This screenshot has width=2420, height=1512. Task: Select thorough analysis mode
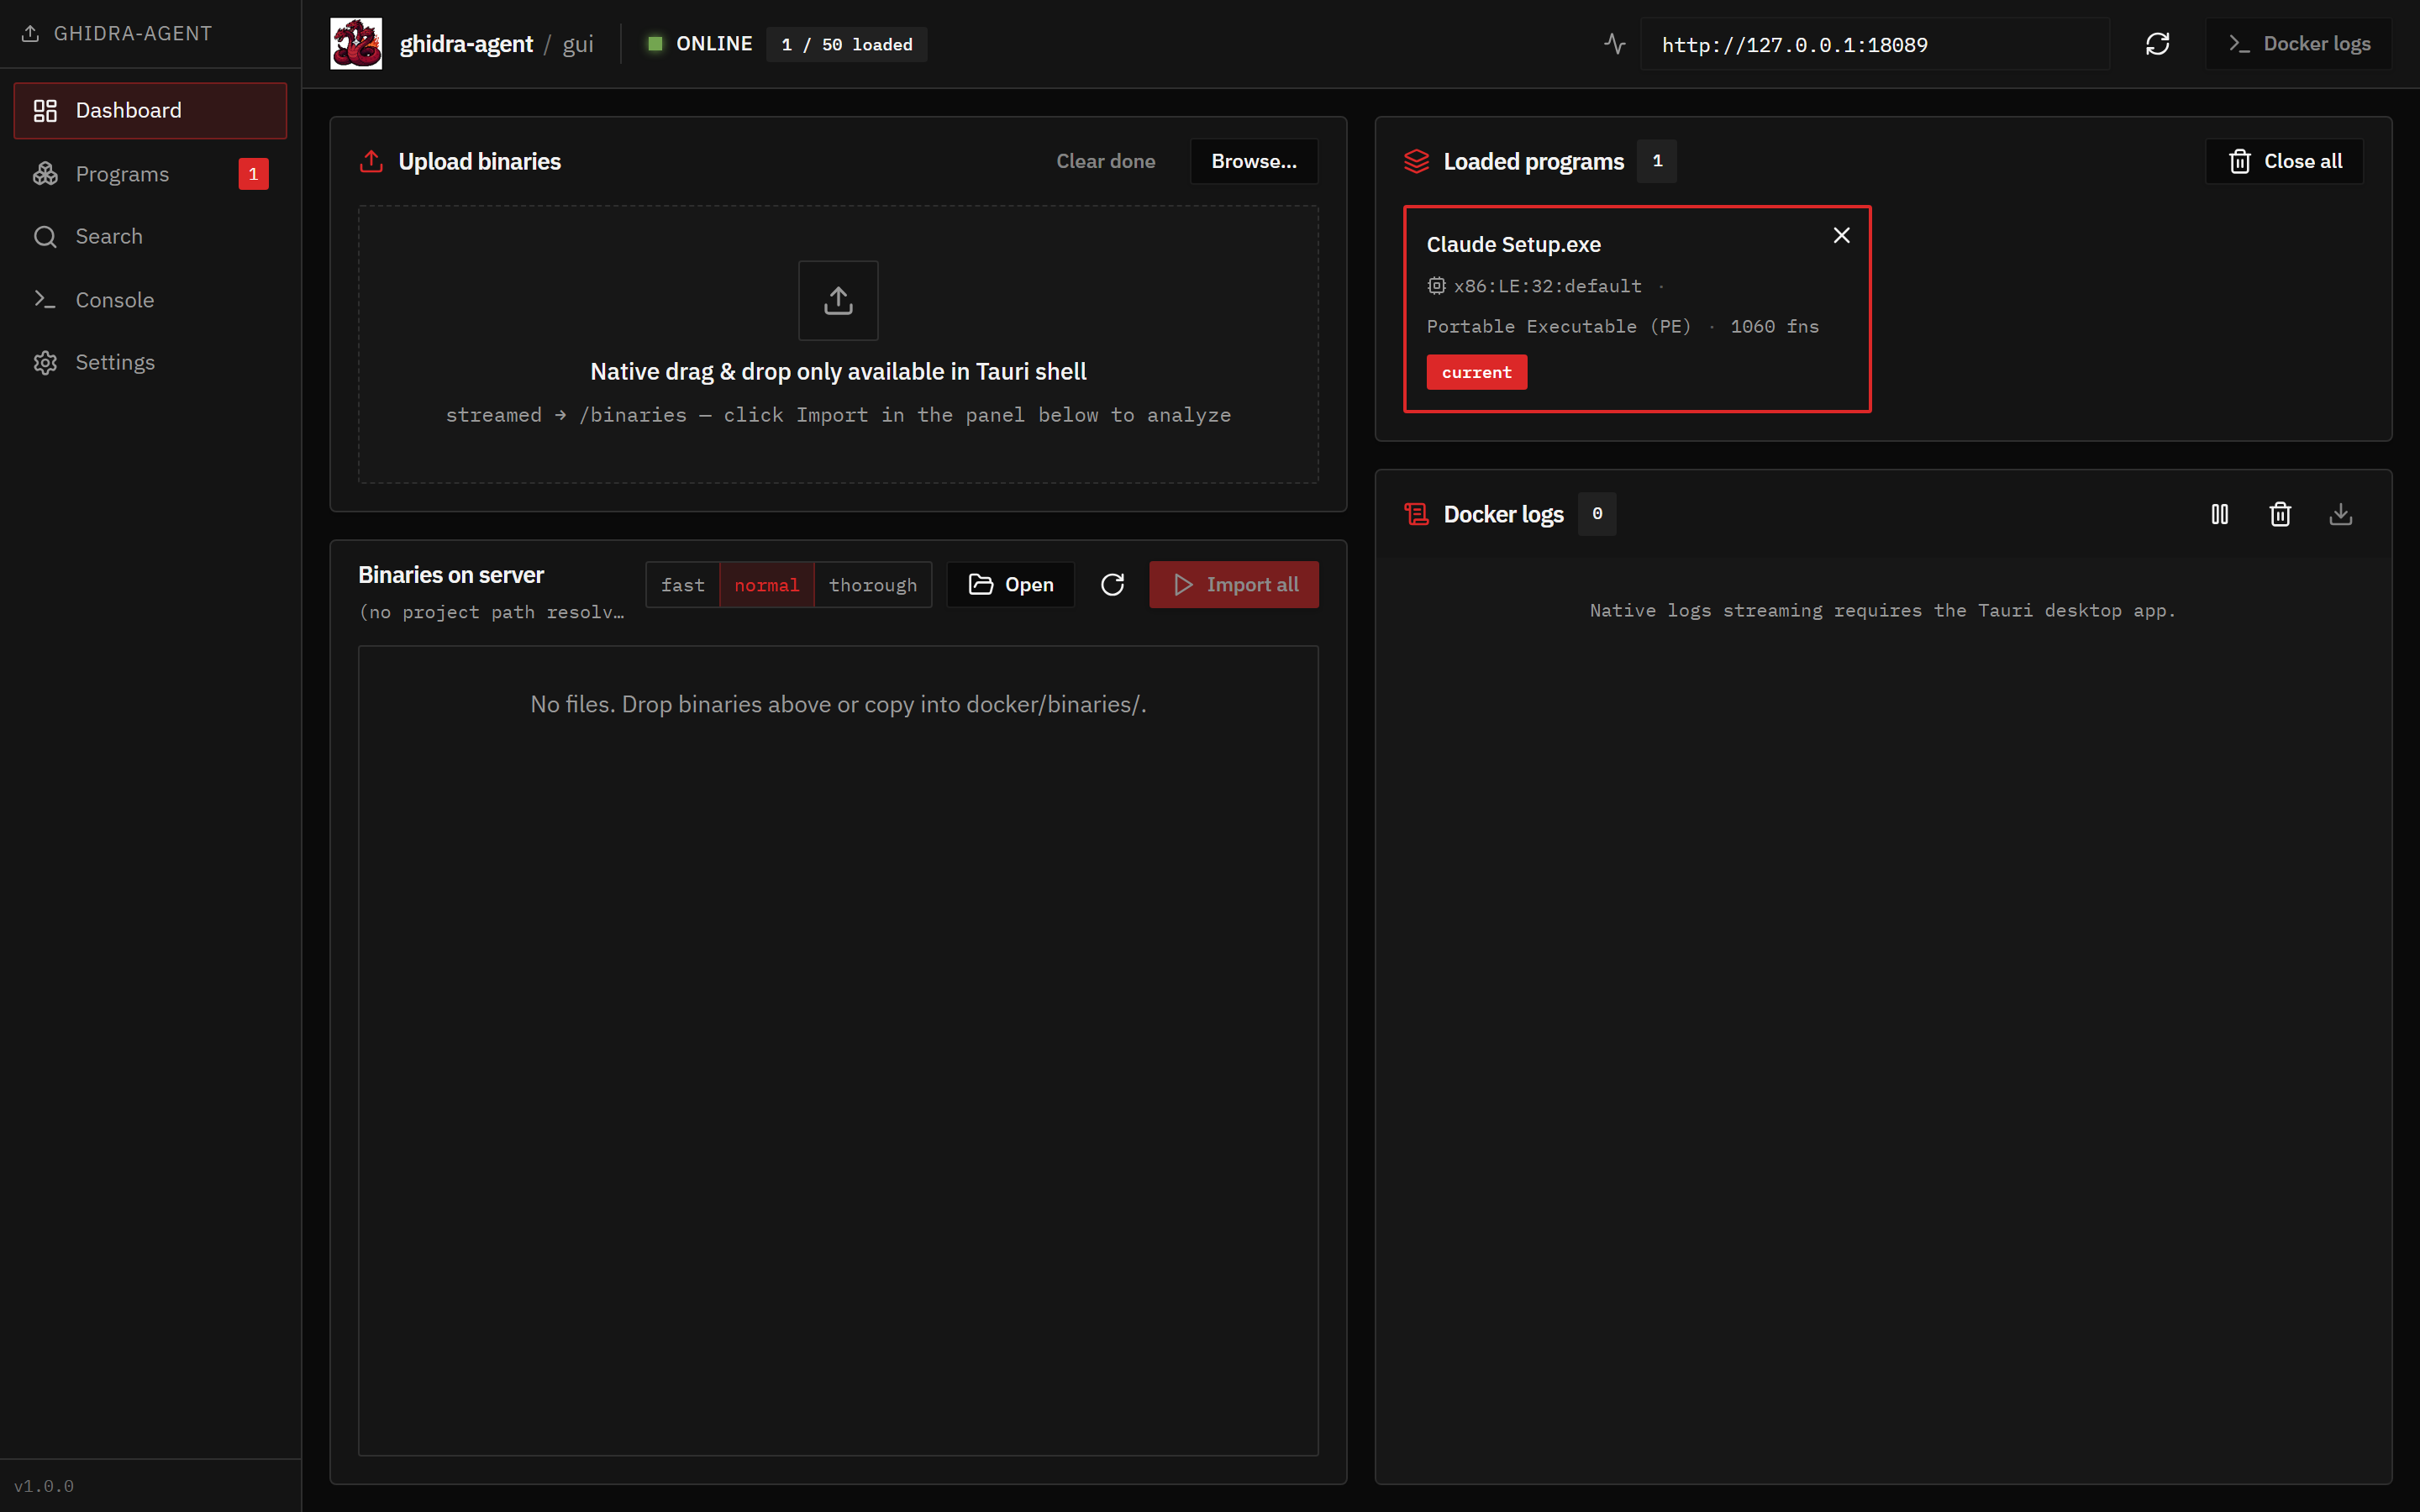point(872,585)
